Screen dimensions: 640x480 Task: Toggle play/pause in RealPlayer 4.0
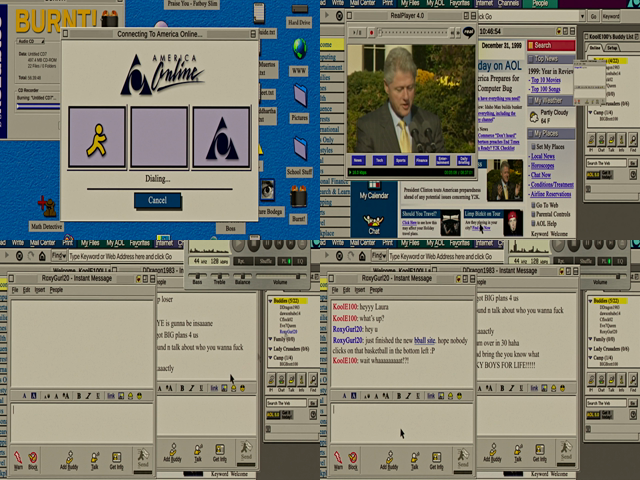[x=357, y=32]
